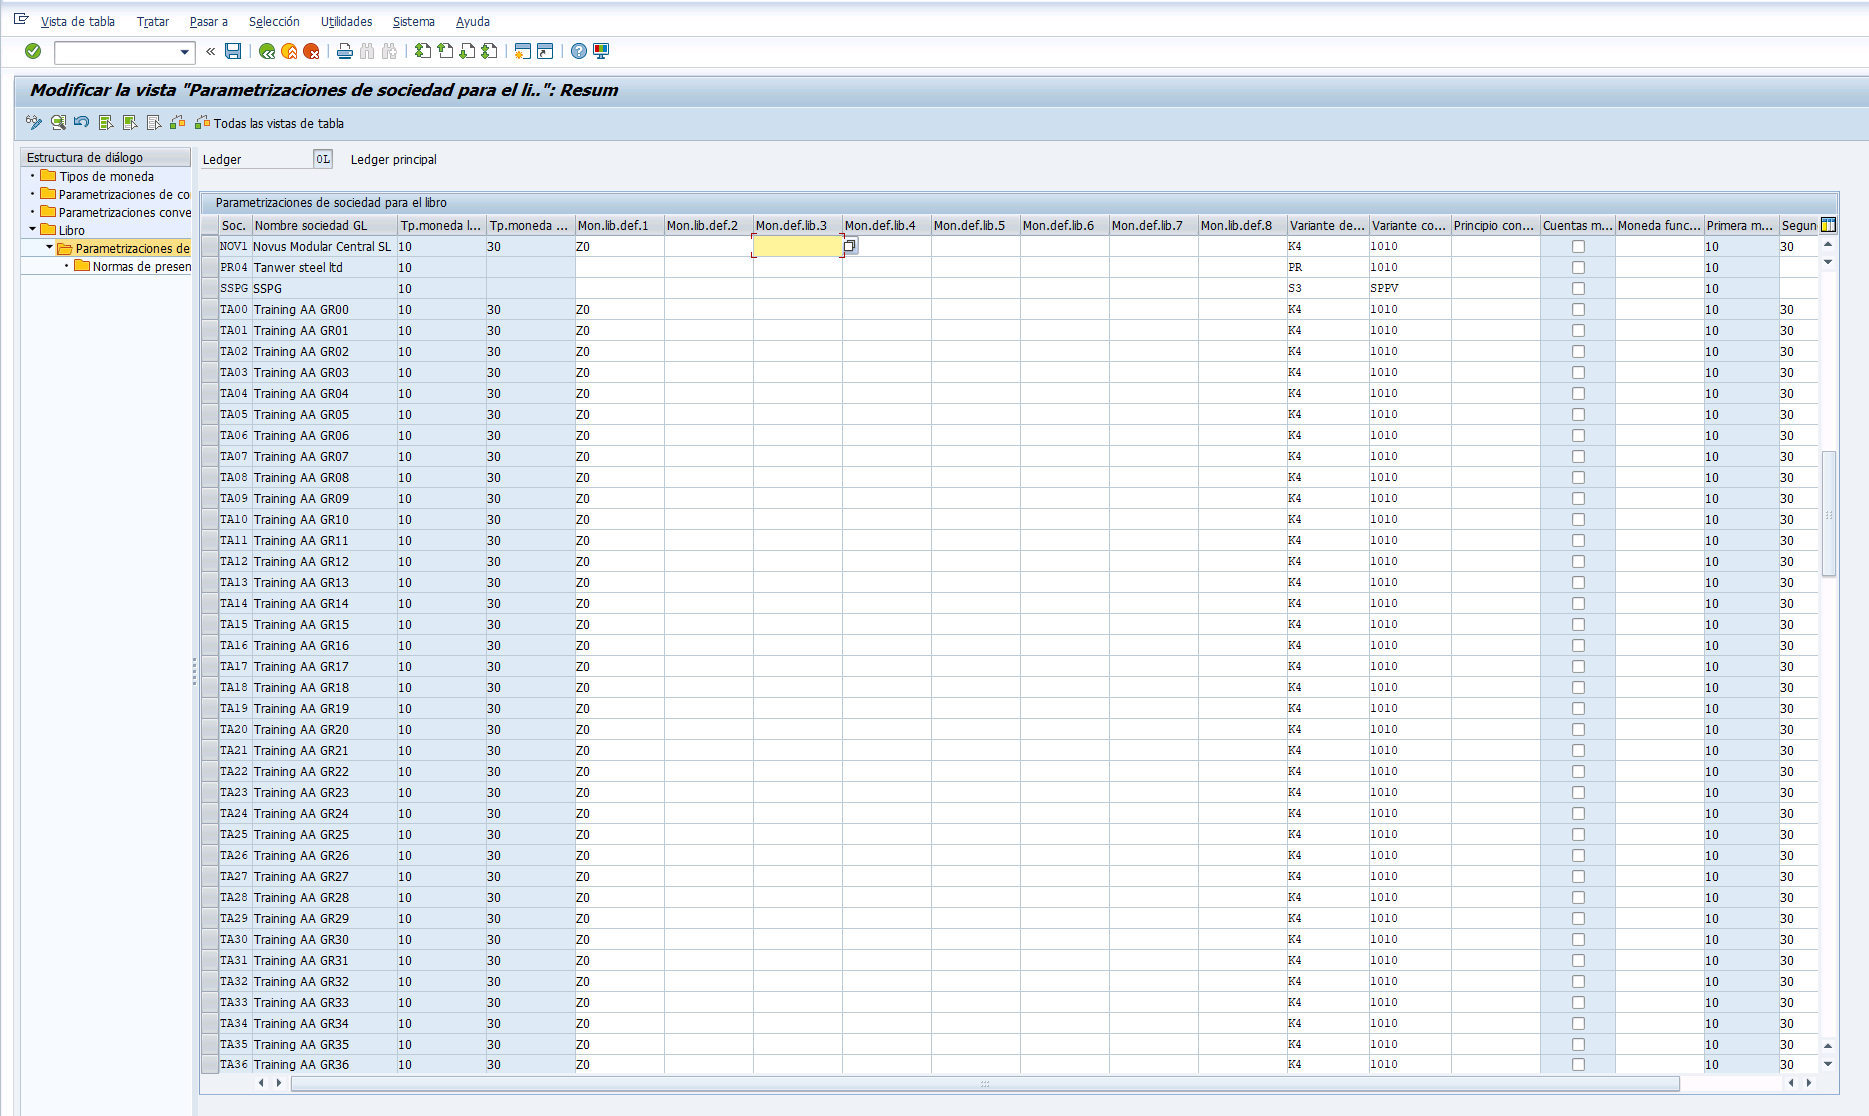Image resolution: width=1869 pixels, height=1116 pixels.
Task: Click the orange Exit icon
Action: point(289,51)
